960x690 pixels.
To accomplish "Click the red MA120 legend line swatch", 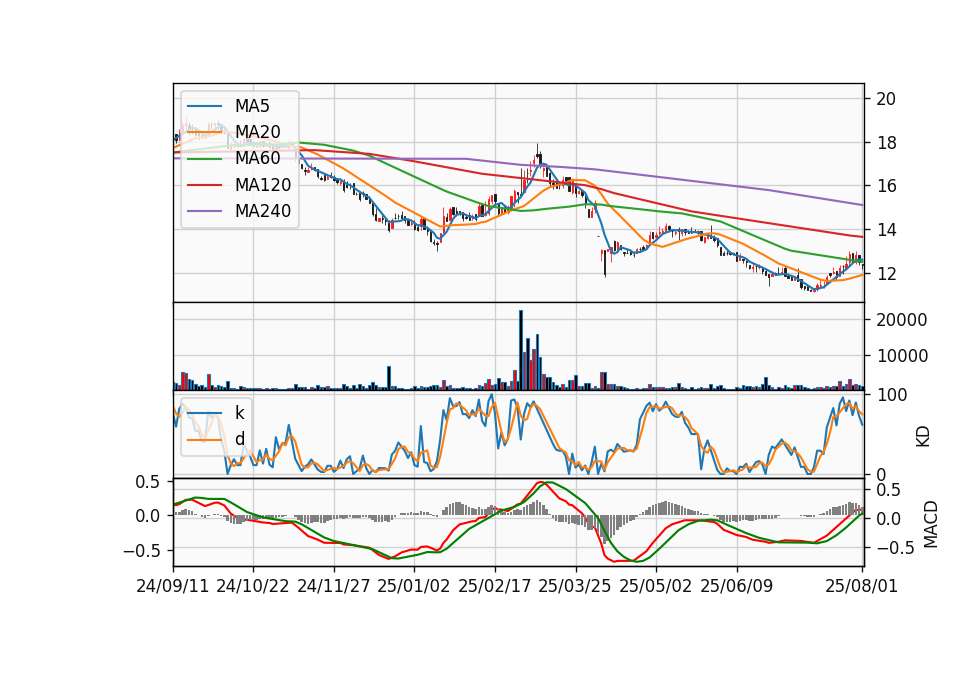I will pos(205,185).
